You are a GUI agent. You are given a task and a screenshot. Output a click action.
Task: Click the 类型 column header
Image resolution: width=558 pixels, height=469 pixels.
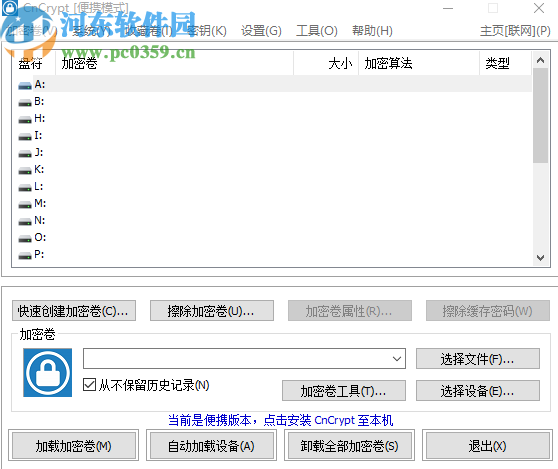click(x=505, y=63)
